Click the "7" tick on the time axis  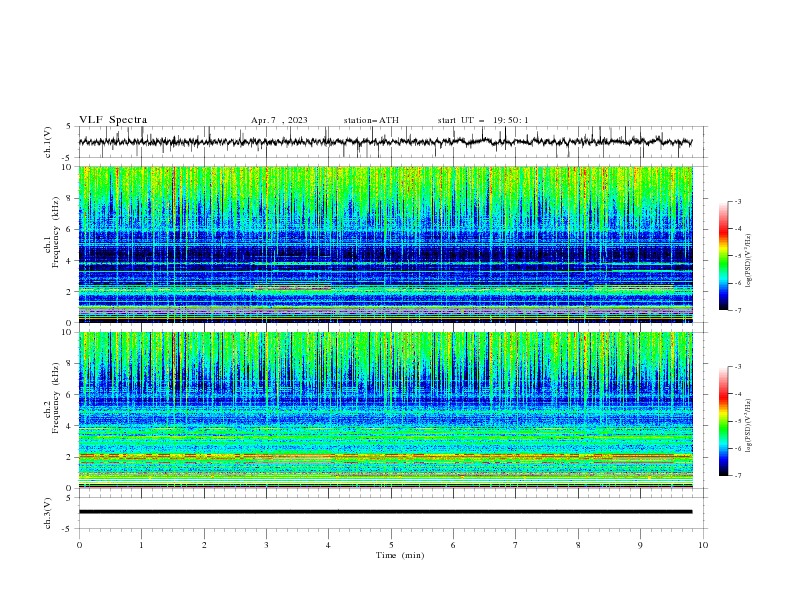tap(516, 545)
